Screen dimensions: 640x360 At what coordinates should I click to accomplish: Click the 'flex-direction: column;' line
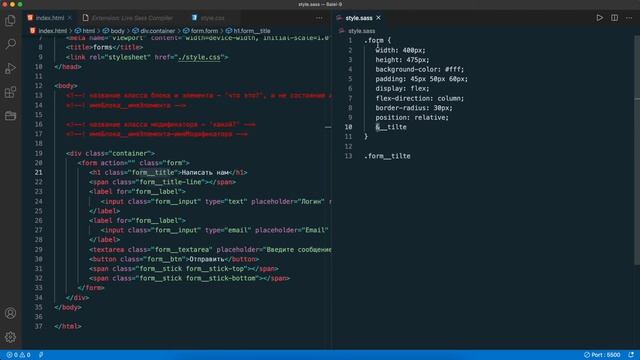[x=420, y=98]
